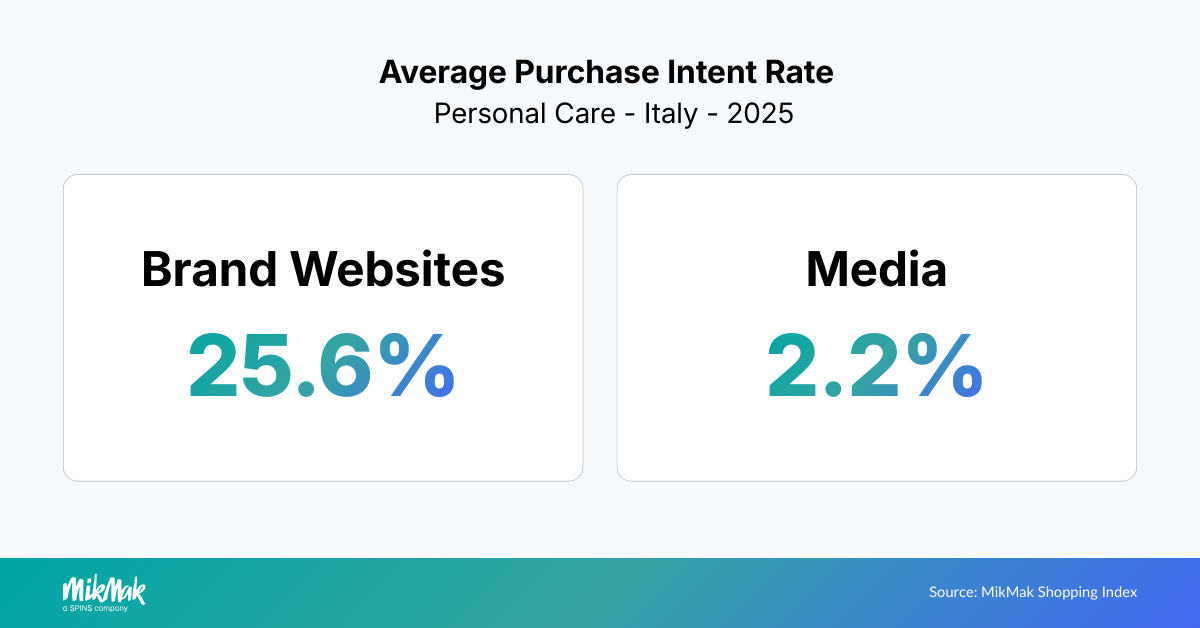Select the "Media" heading
1200x628 pixels.
pos(876,269)
